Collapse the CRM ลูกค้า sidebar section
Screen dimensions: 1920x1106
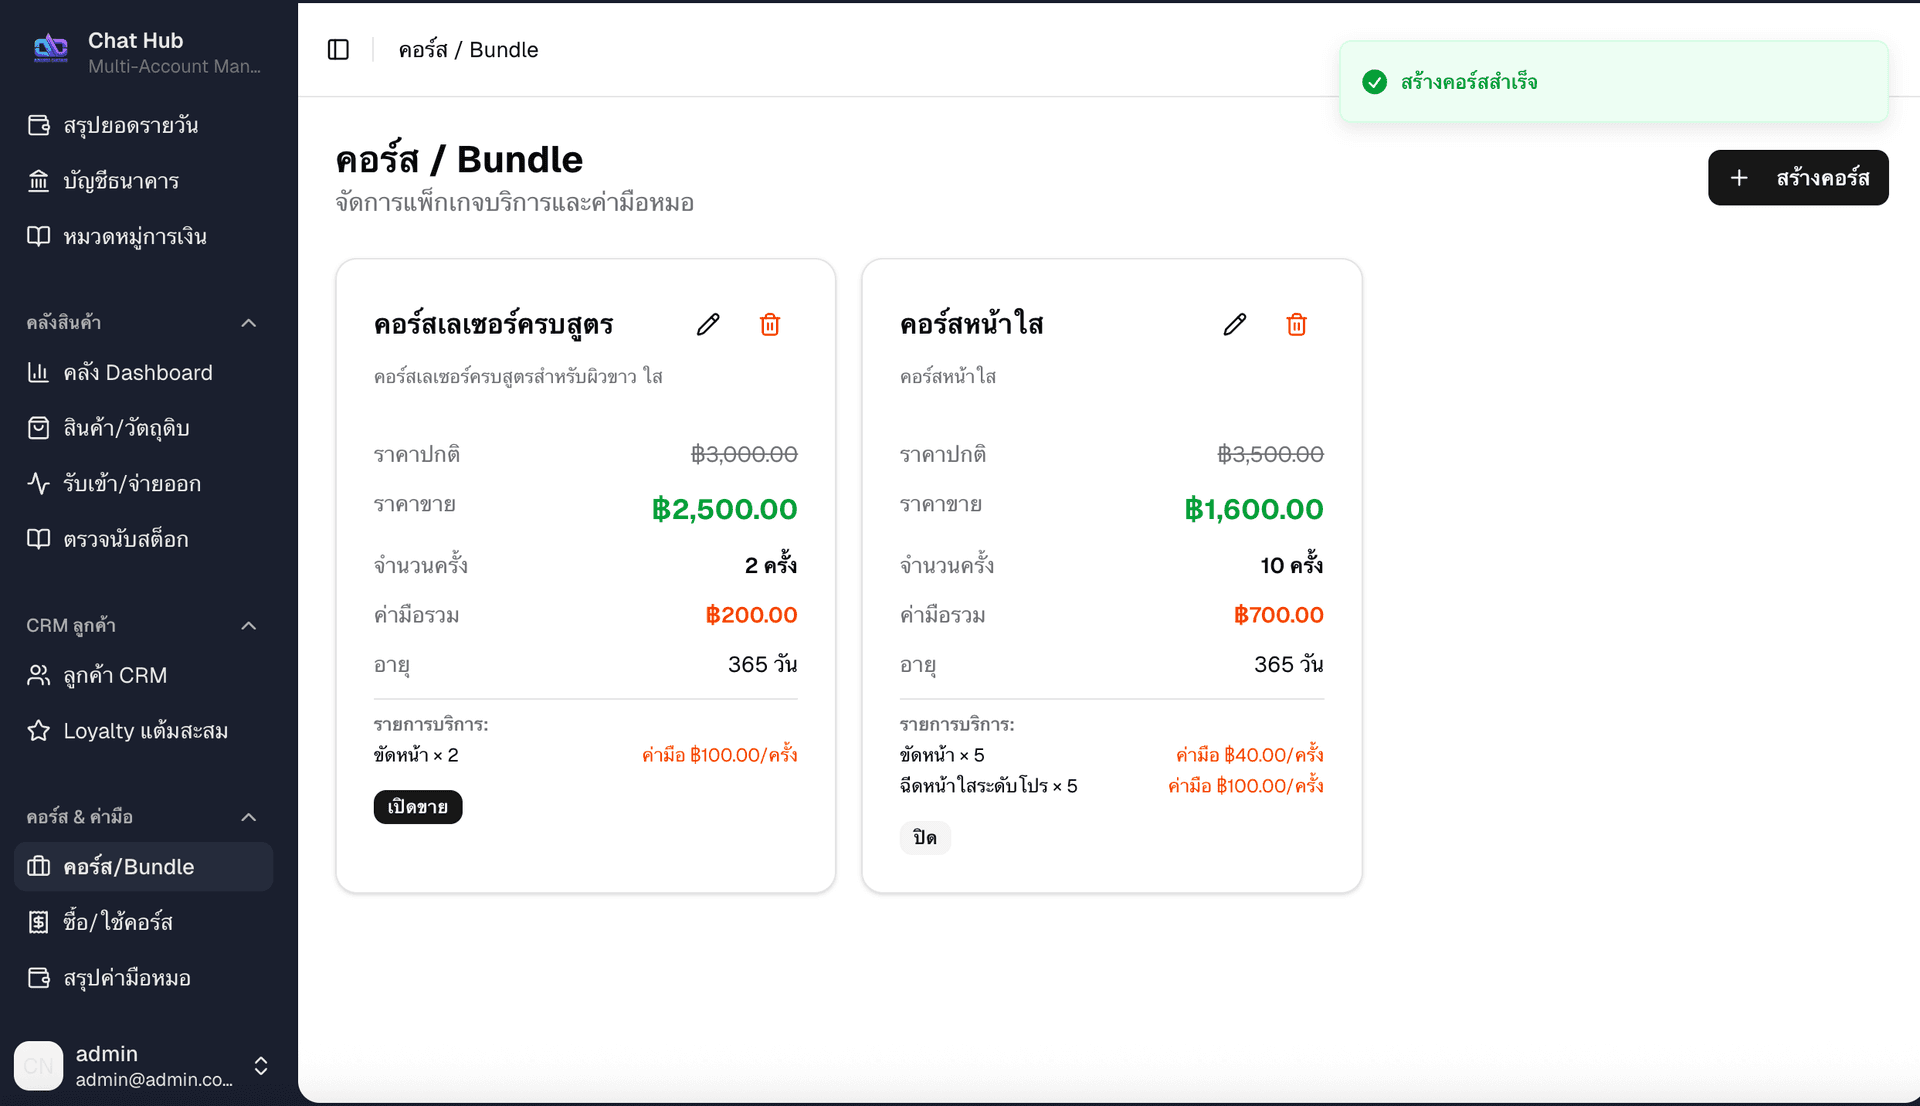(x=249, y=626)
